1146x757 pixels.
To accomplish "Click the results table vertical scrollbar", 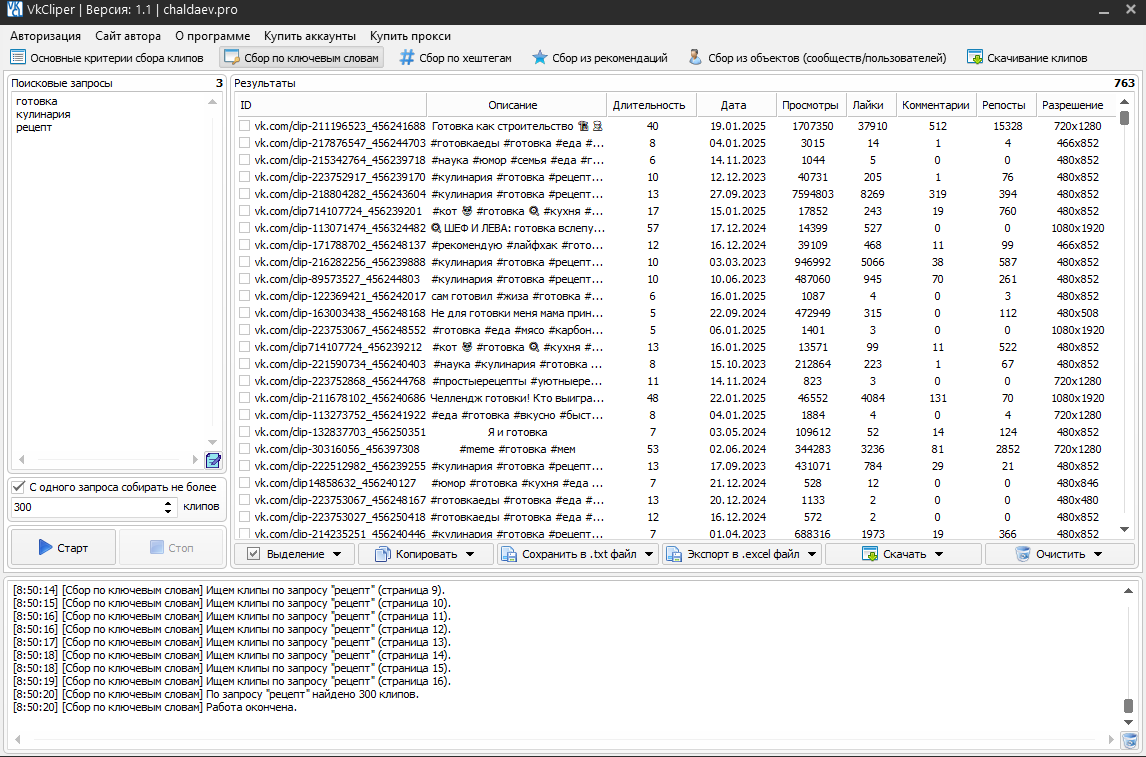I will coord(1125,320).
